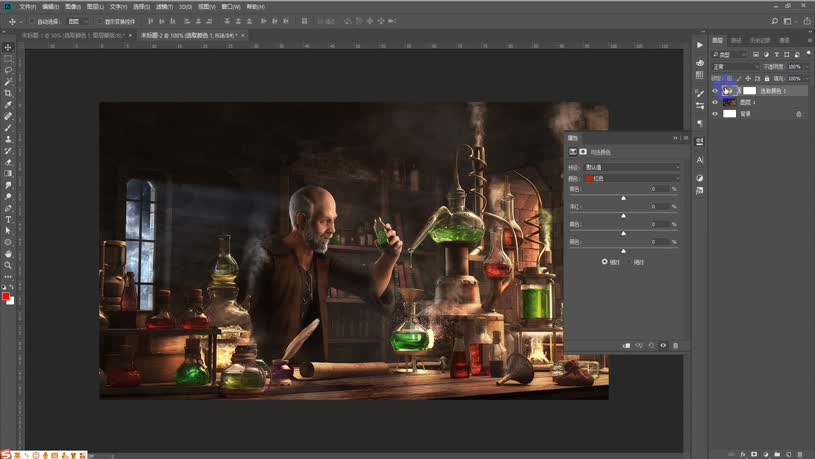Create new layer from Layers panel bottom
This screenshot has width=815, height=459.
(x=788, y=454)
